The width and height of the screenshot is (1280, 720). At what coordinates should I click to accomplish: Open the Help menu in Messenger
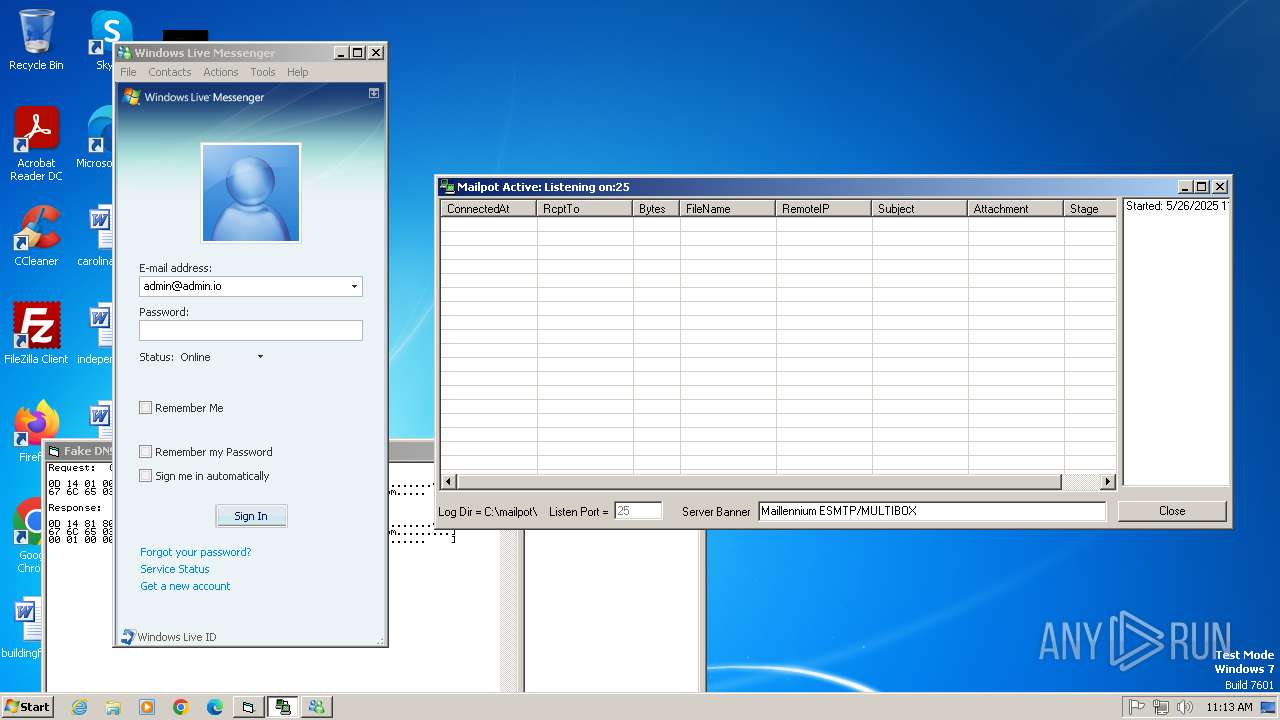(298, 72)
